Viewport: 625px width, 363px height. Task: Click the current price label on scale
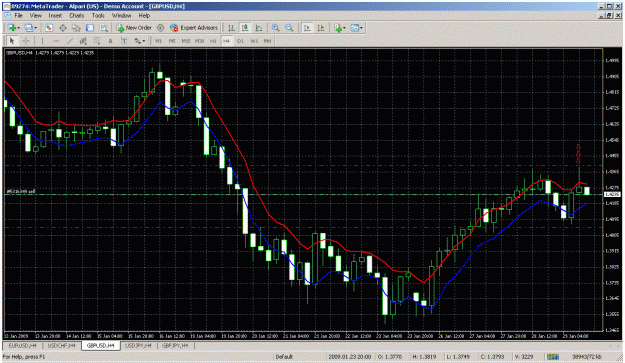(x=612, y=194)
